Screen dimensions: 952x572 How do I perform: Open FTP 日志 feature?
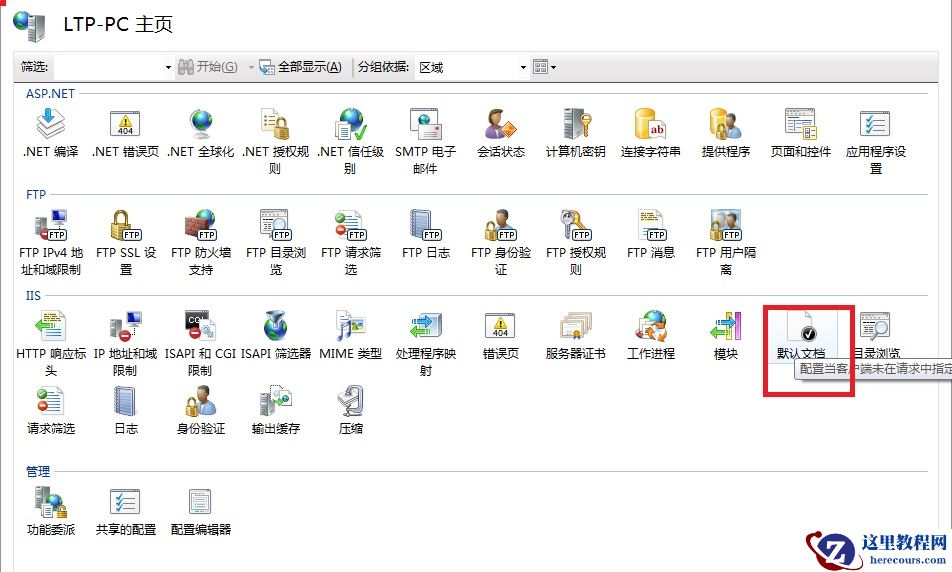[426, 234]
